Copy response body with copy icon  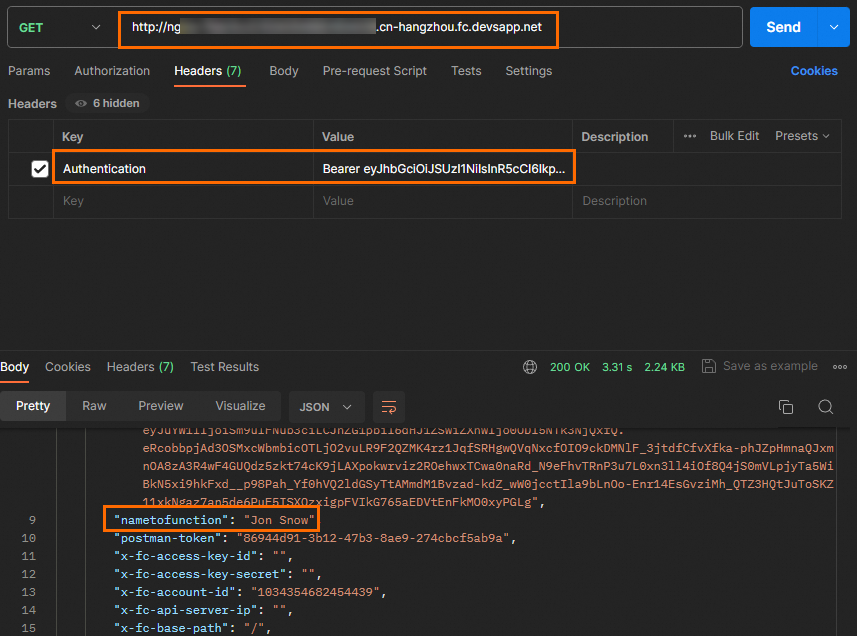point(786,407)
